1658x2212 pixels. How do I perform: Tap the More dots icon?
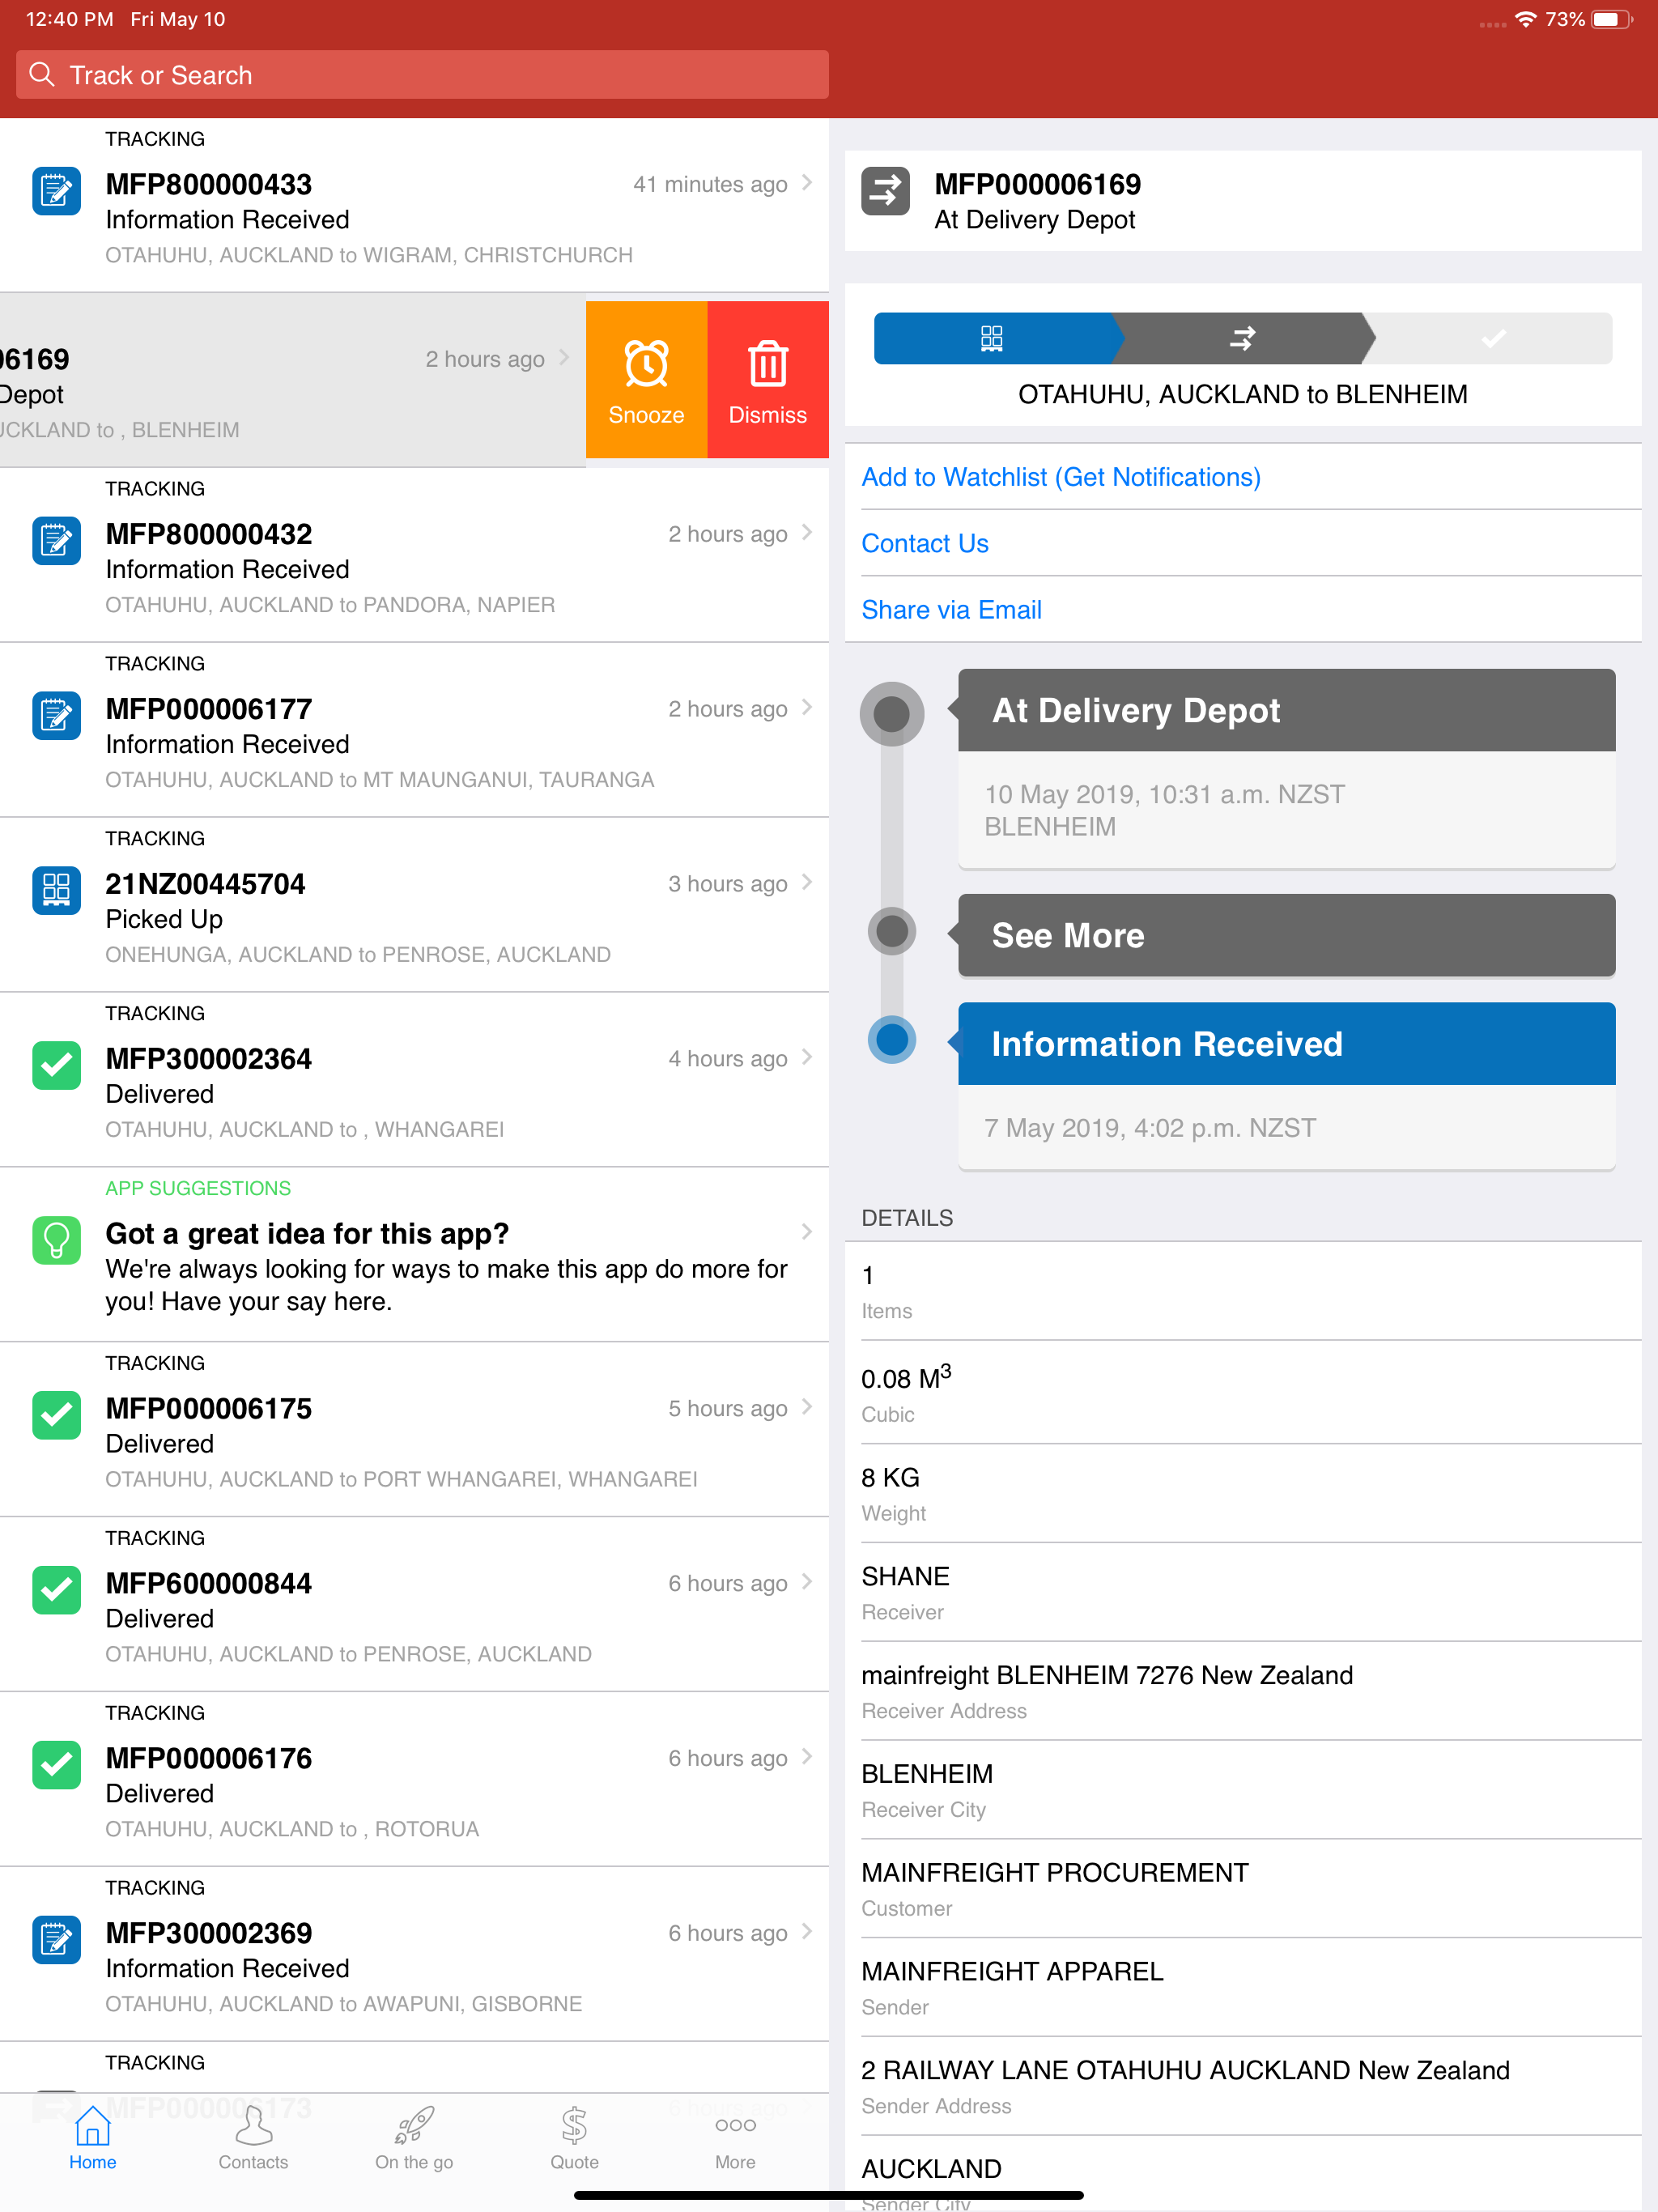(x=736, y=2125)
